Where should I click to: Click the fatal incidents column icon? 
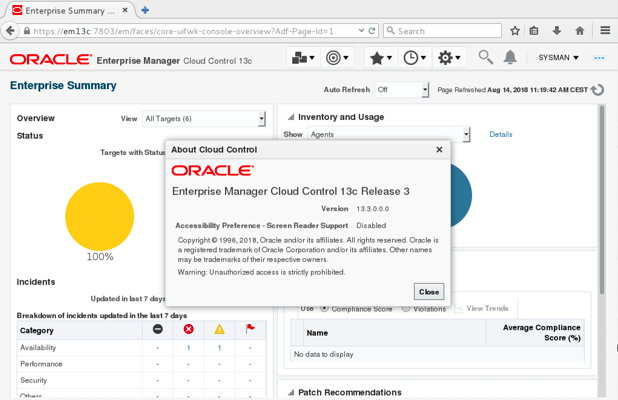[x=158, y=329]
